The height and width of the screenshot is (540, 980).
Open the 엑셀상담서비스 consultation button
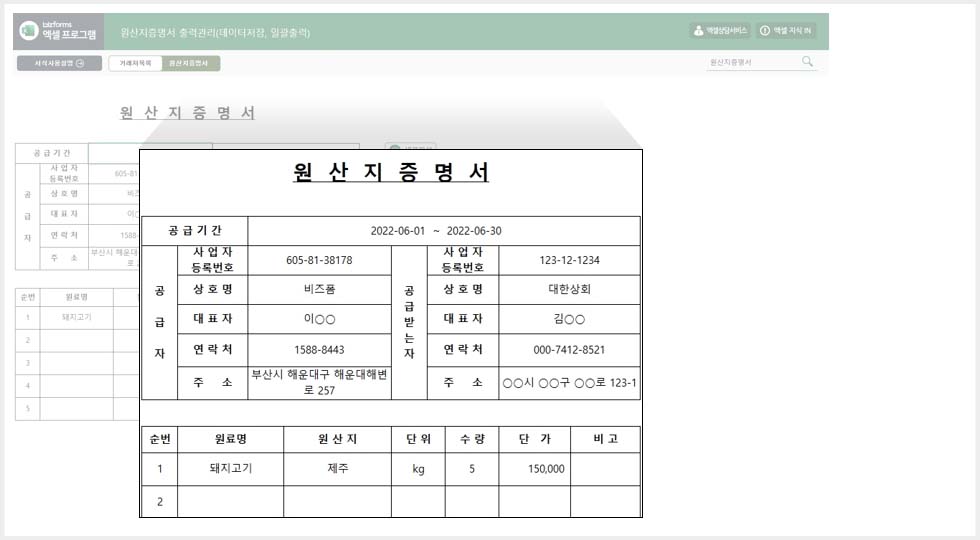[x=720, y=31]
